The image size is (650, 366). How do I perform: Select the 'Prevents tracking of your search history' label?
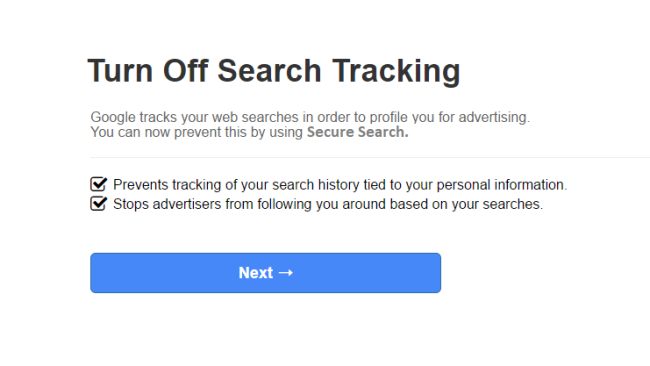pyautogui.click(x=340, y=184)
